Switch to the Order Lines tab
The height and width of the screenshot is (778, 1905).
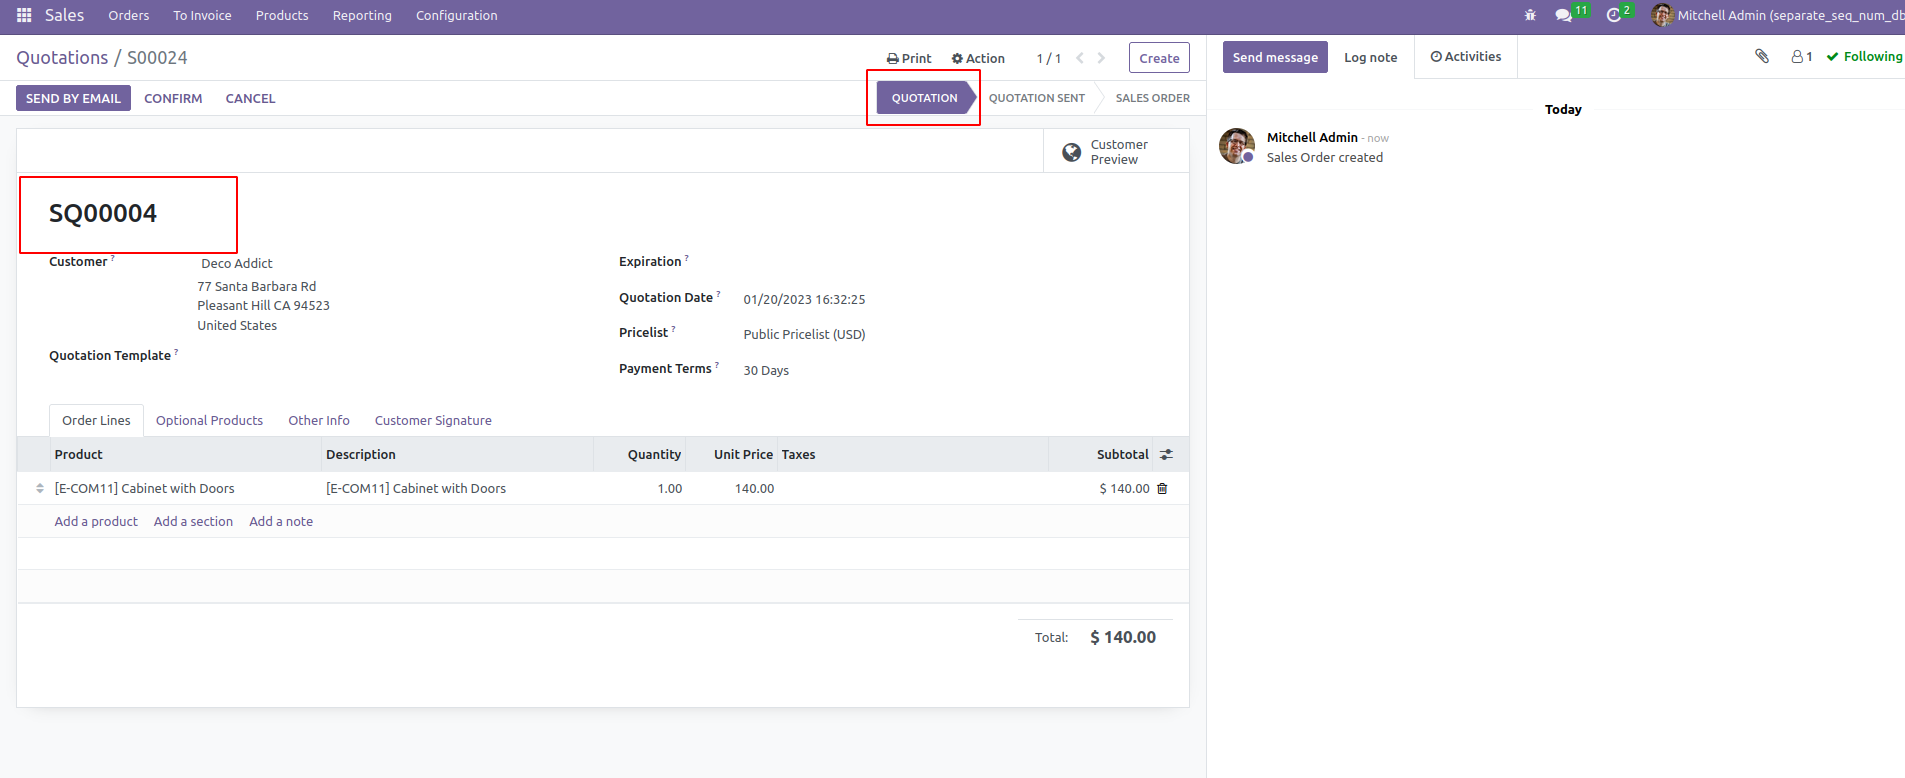pyautogui.click(x=96, y=420)
